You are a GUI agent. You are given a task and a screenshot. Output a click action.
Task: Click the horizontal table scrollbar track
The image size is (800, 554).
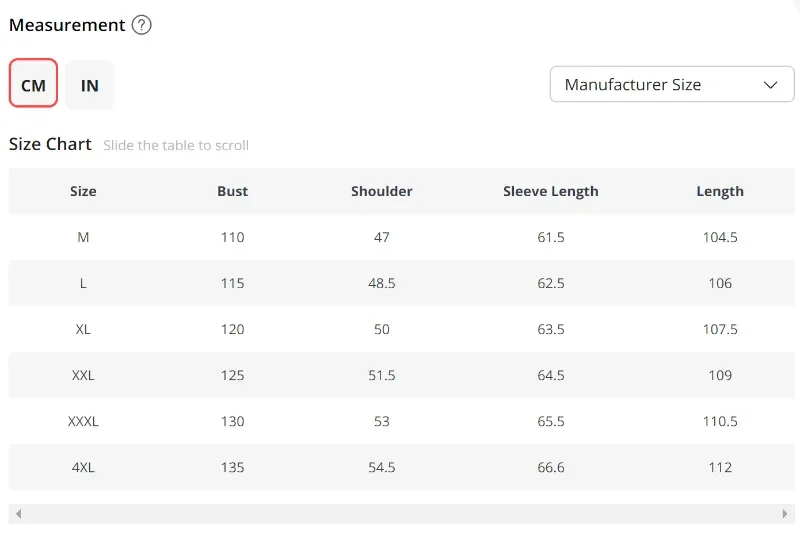coord(400,514)
